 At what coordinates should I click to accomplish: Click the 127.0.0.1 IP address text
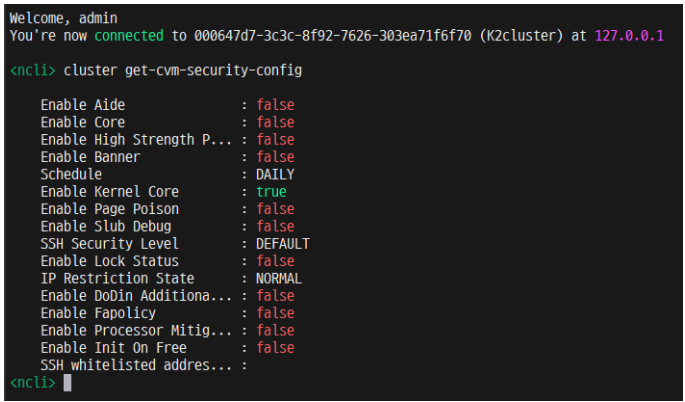click(630, 36)
